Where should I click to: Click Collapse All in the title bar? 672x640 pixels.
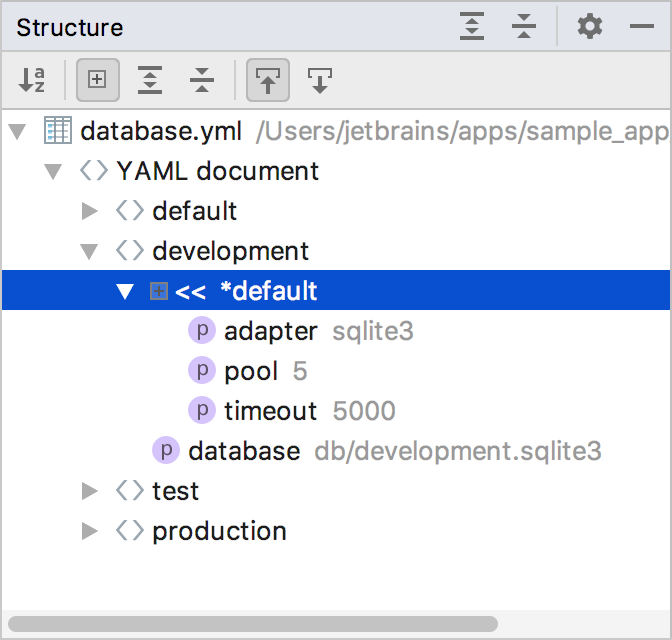click(524, 26)
